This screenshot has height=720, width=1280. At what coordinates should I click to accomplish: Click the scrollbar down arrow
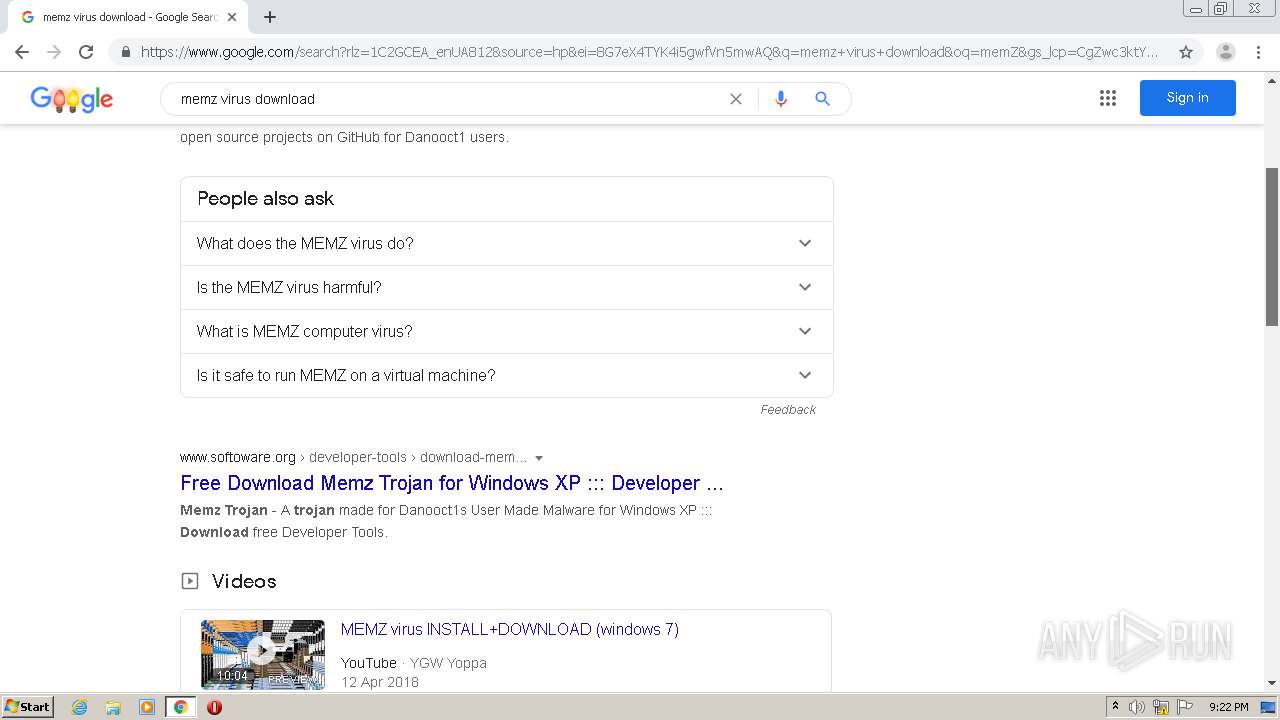coord(1272,683)
